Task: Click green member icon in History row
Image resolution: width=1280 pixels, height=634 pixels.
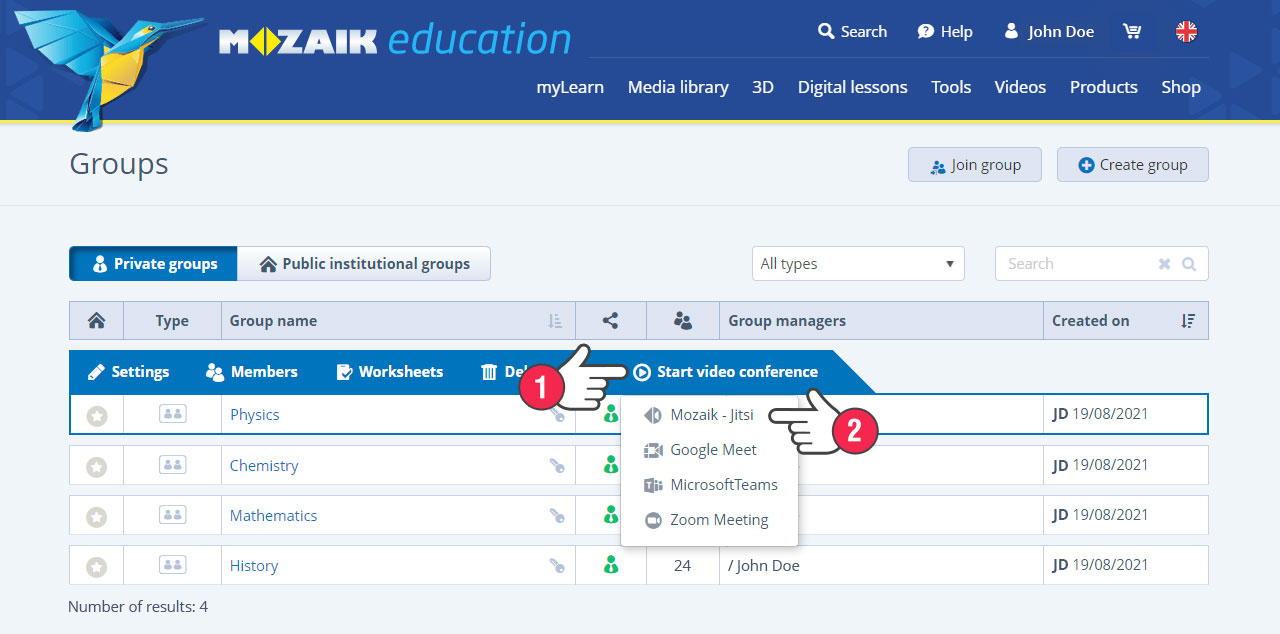Action: (x=610, y=565)
